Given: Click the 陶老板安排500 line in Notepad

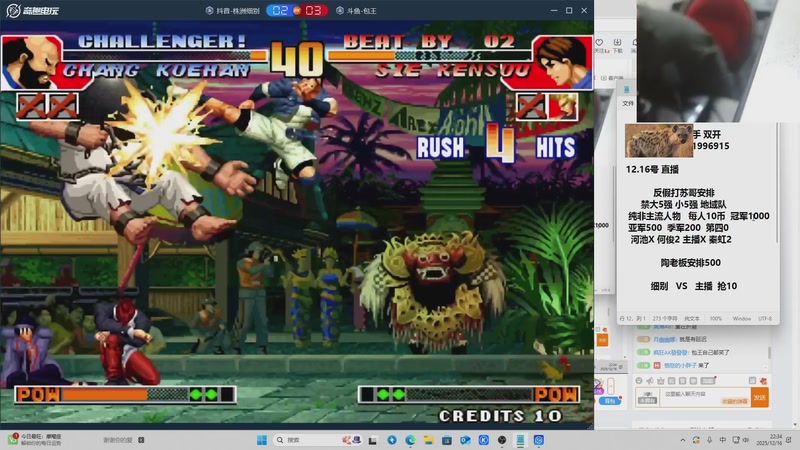Looking at the screenshot, I should (690, 263).
